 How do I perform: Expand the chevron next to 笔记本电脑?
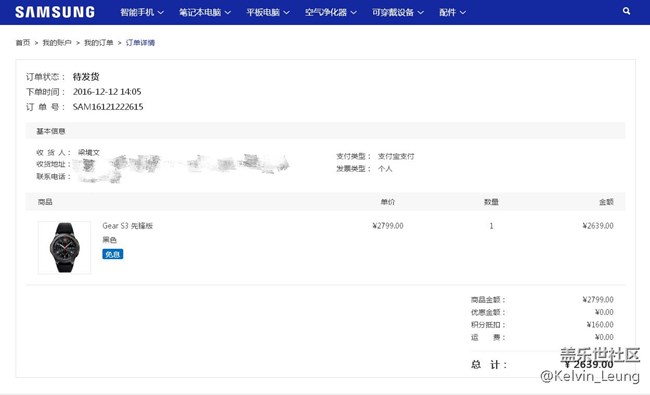(x=228, y=13)
